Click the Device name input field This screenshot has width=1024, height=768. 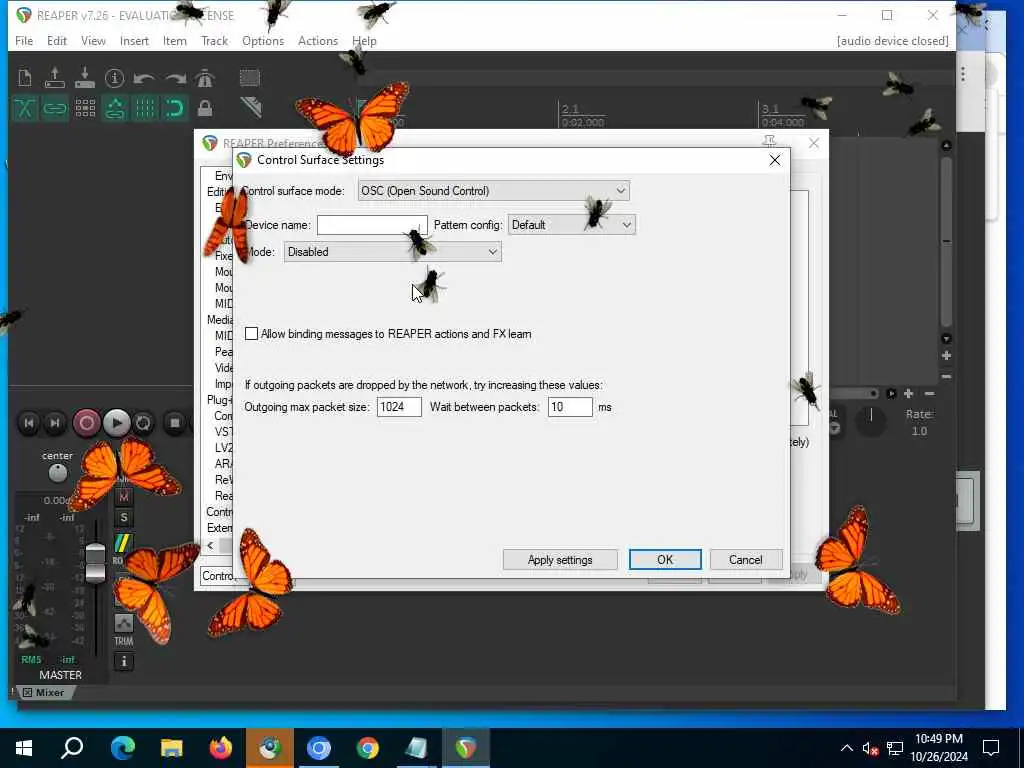click(372, 225)
